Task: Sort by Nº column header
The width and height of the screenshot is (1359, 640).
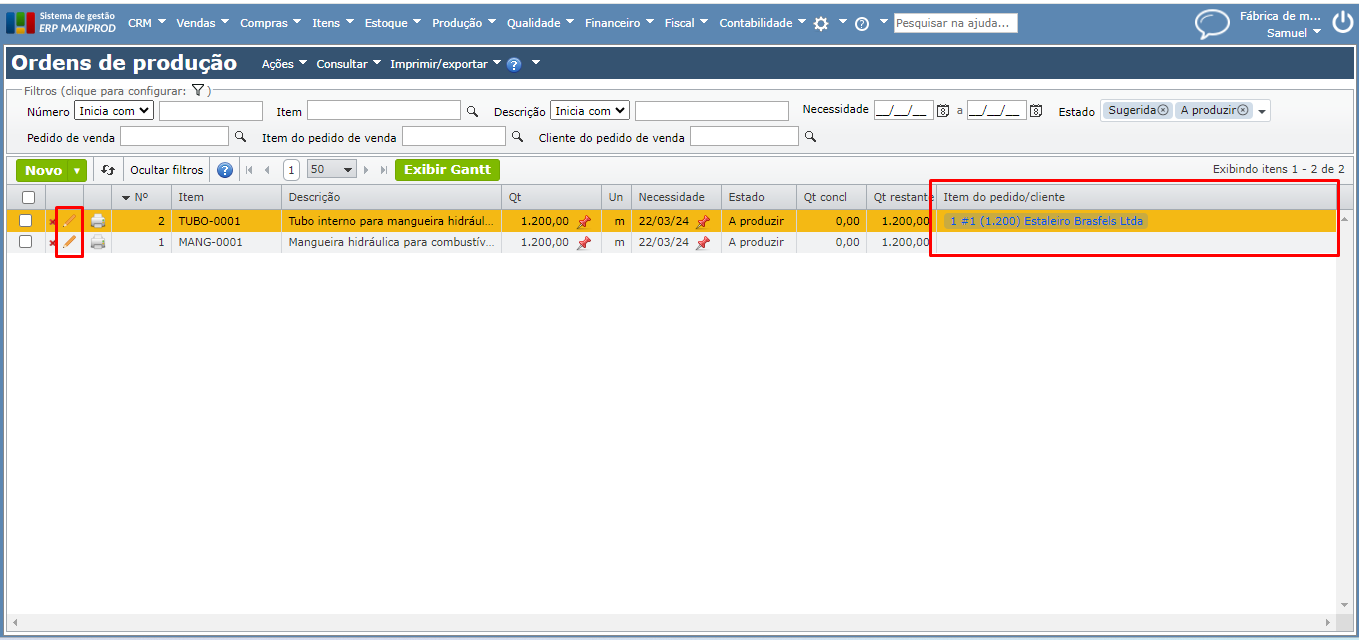Action: [141, 197]
